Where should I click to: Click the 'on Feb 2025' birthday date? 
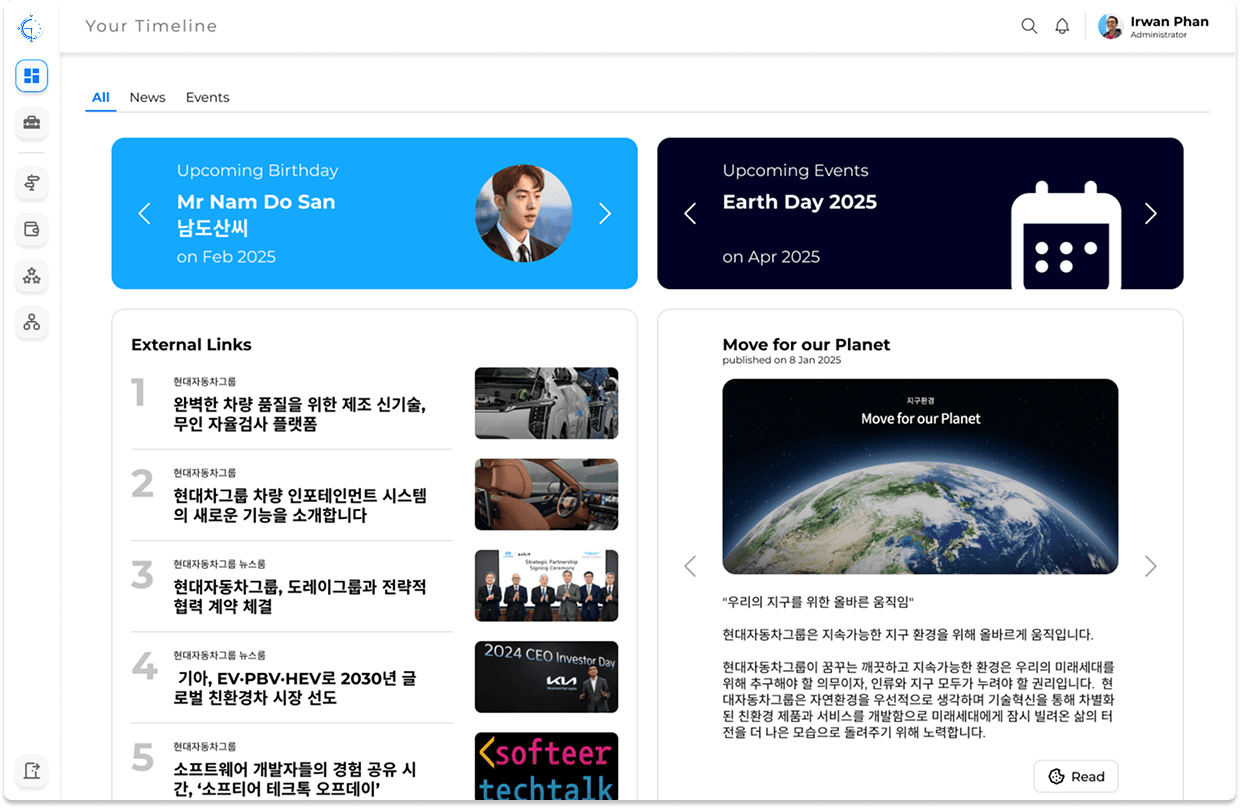[226, 256]
